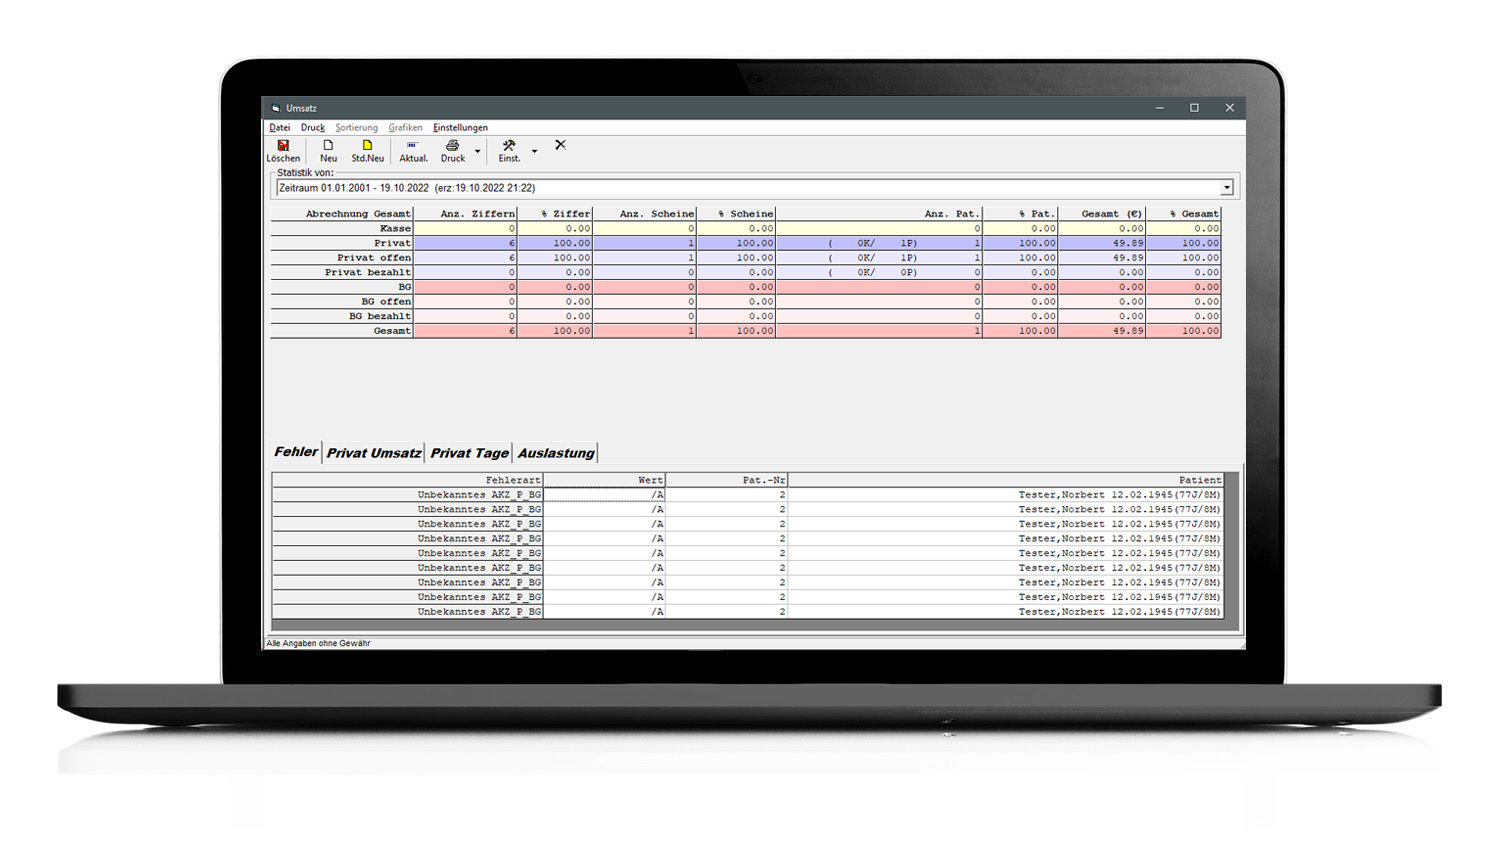The image size is (1500, 850).
Task: Refresh data with the Aktual. icon
Action: [x=413, y=147]
